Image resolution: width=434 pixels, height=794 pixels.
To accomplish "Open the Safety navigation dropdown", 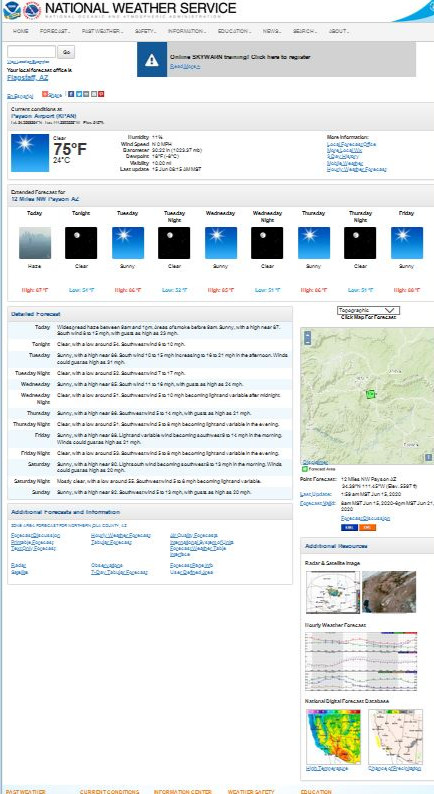I will pyautogui.click(x=145, y=31).
